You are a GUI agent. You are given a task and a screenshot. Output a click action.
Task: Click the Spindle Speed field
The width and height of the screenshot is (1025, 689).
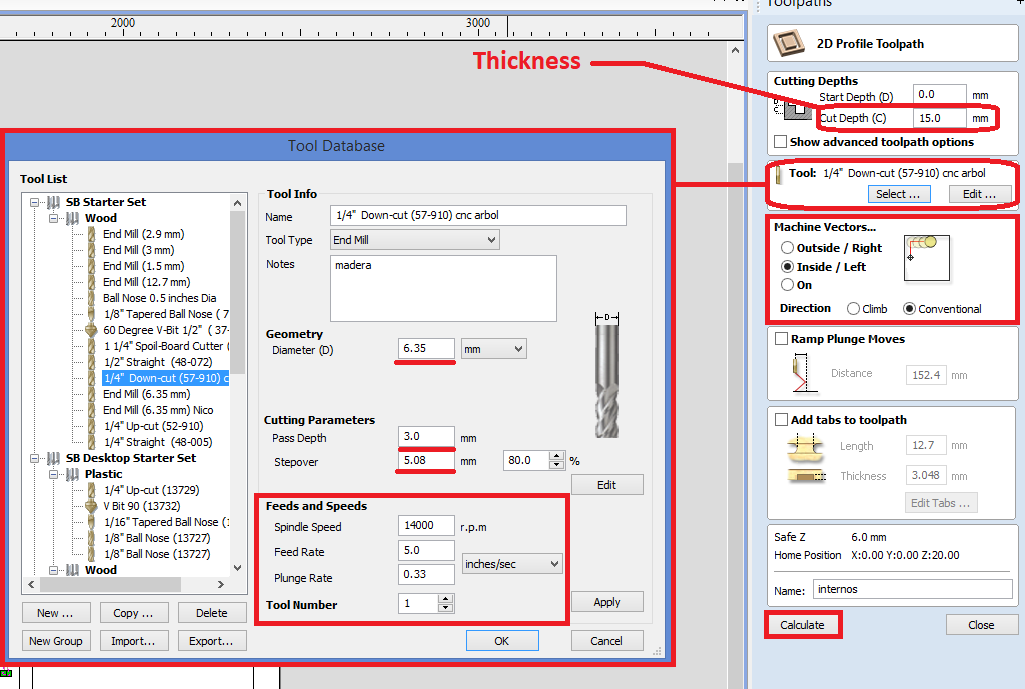coord(426,526)
